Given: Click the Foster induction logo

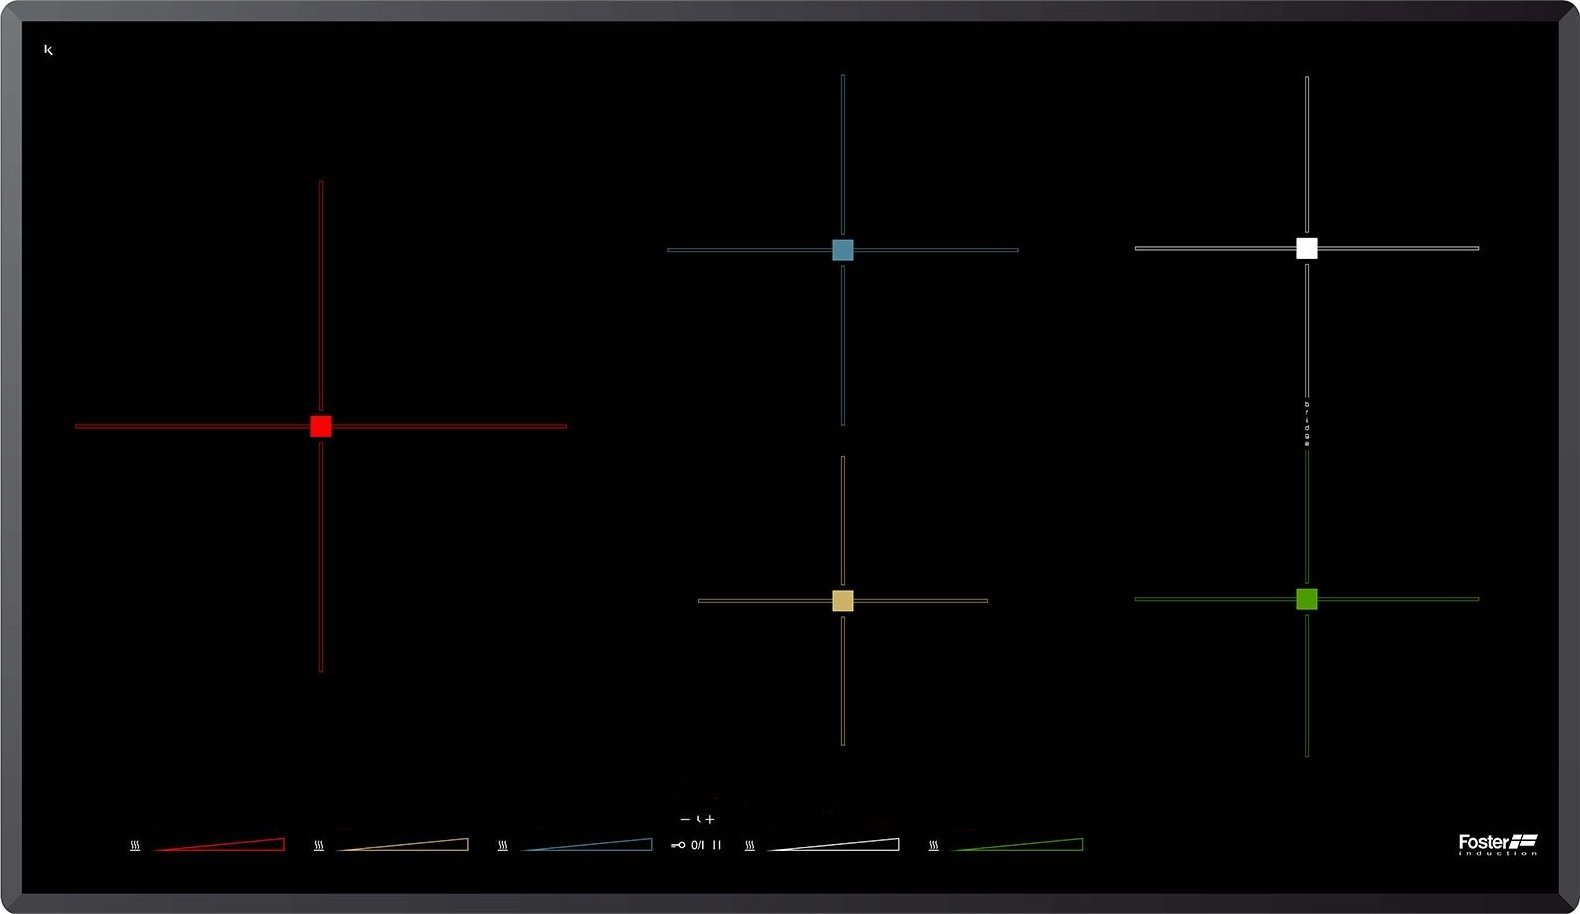Looking at the screenshot, I should pyautogui.click(x=1497, y=844).
